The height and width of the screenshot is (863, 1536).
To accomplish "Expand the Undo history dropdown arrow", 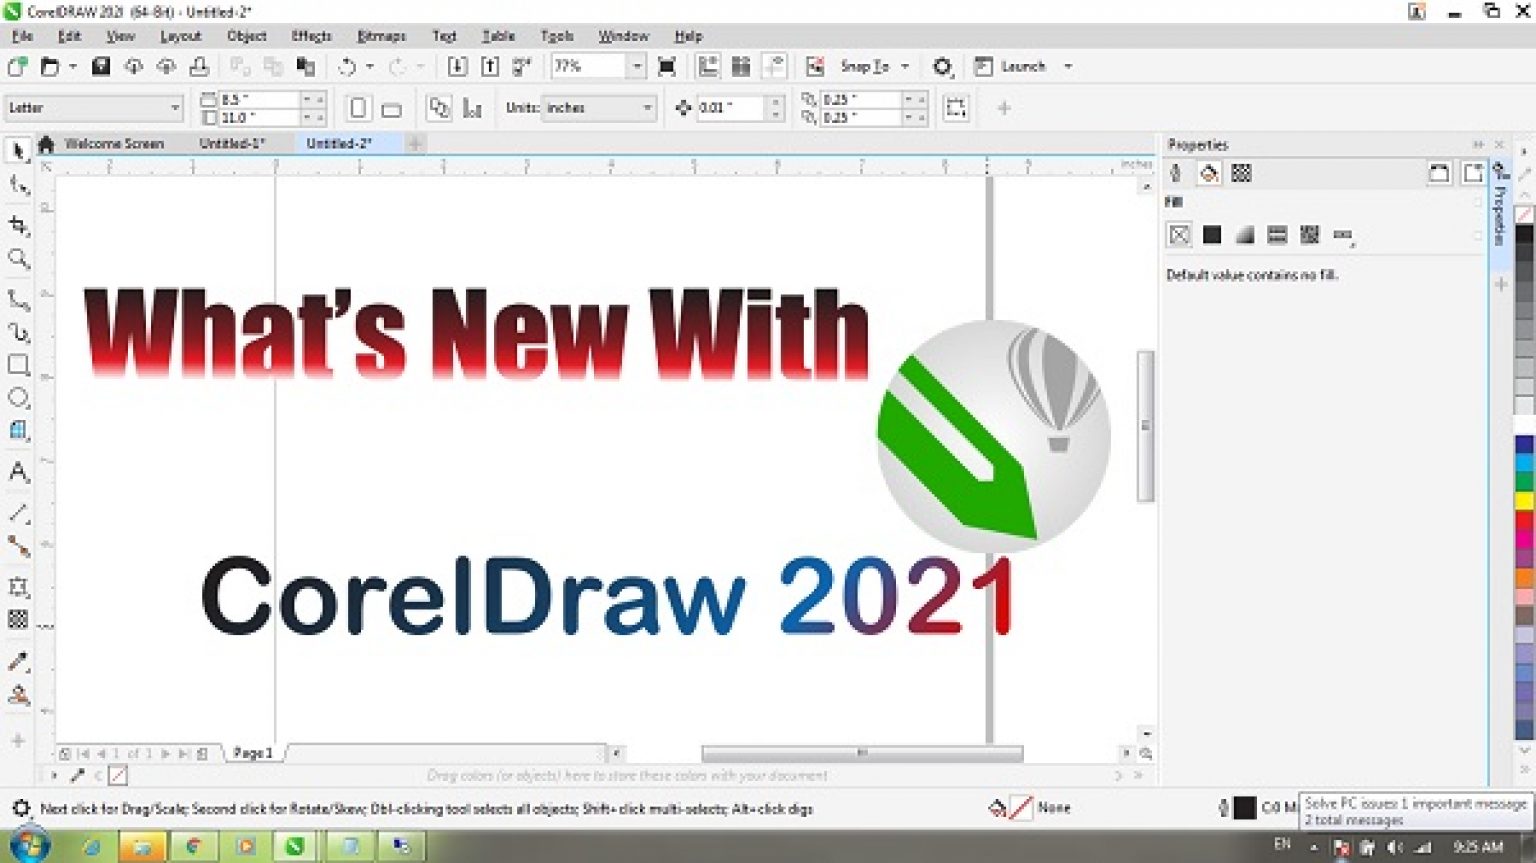I will point(370,67).
